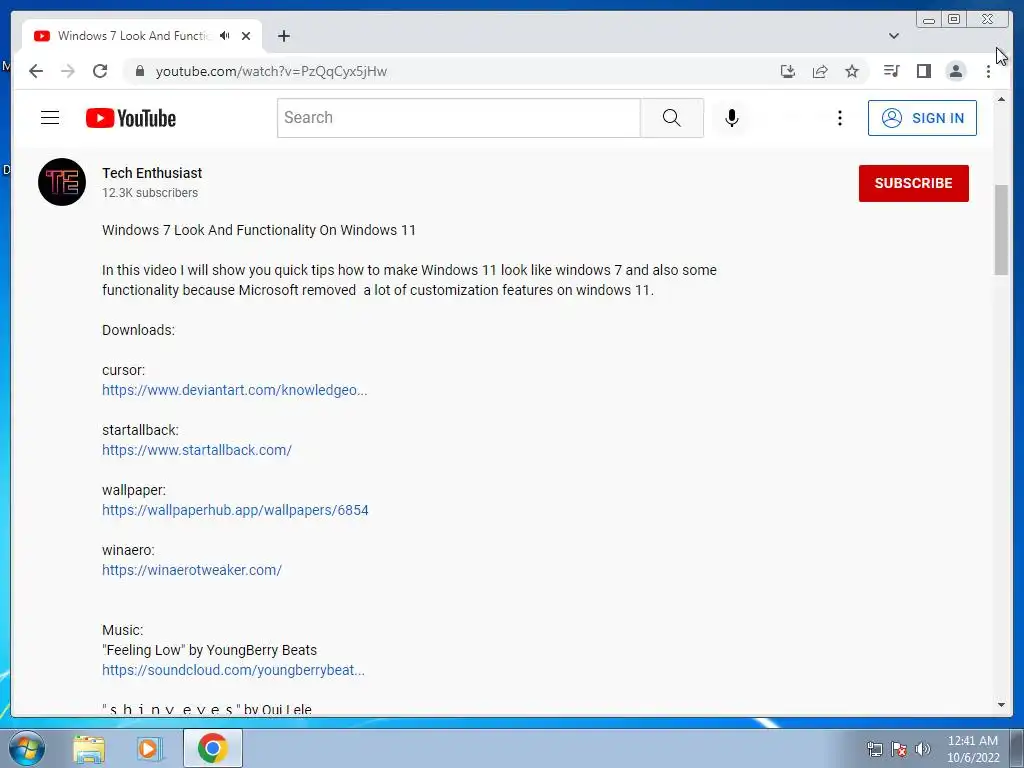Click the video title text in description
1024x768 pixels.
pos(259,230)
